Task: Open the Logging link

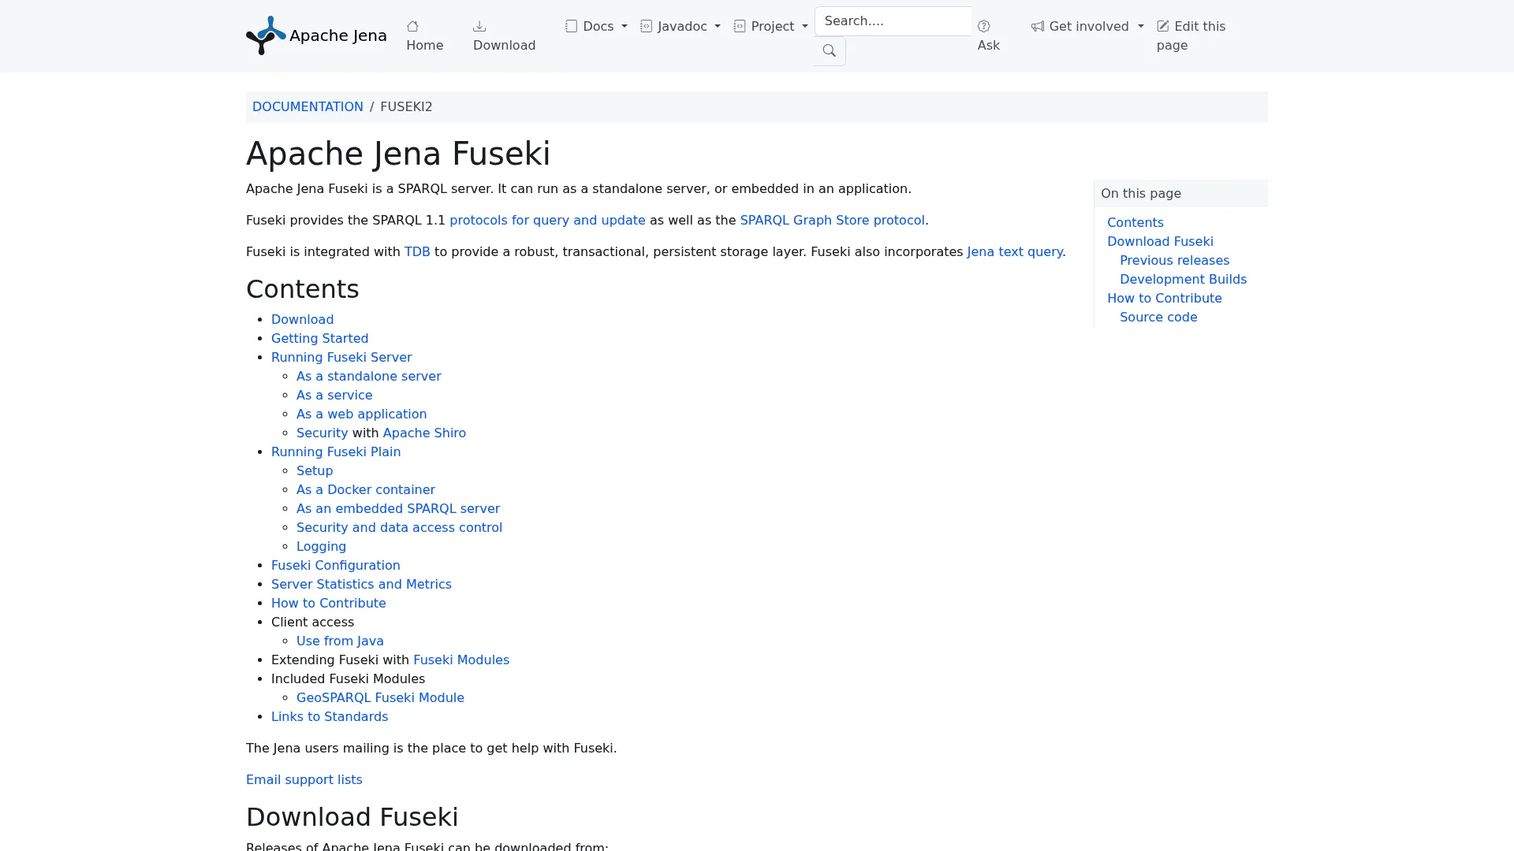Action: click(x=321, y=547)
